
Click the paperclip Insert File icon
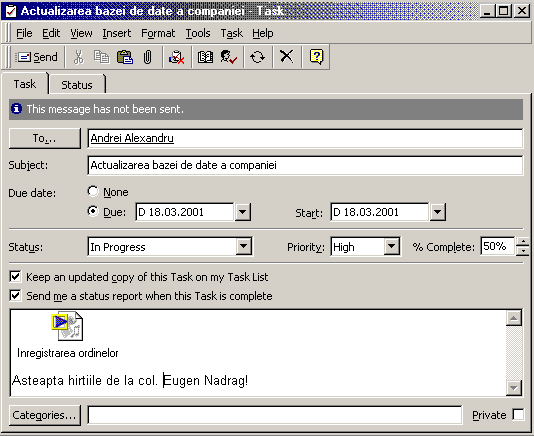[x=147, y=57]
